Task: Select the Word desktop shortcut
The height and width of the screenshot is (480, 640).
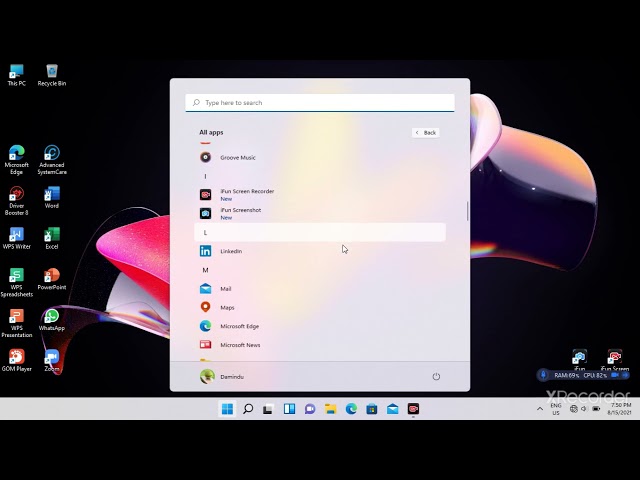Action: [52, 198]
